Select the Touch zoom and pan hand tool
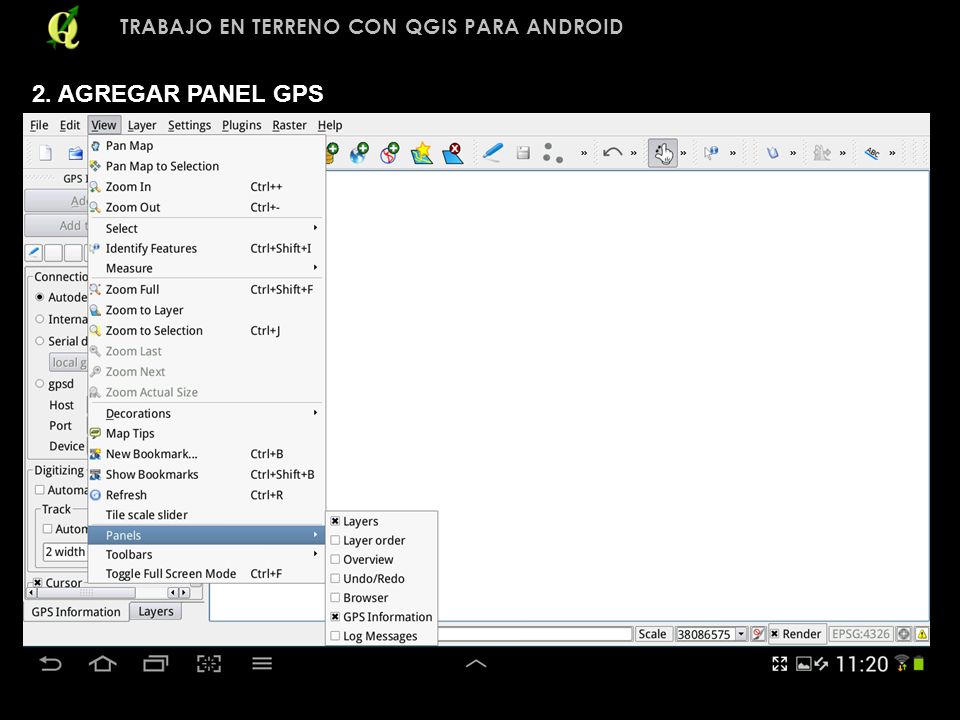Viewport: 960px width, 720px height. click(663, 152)
